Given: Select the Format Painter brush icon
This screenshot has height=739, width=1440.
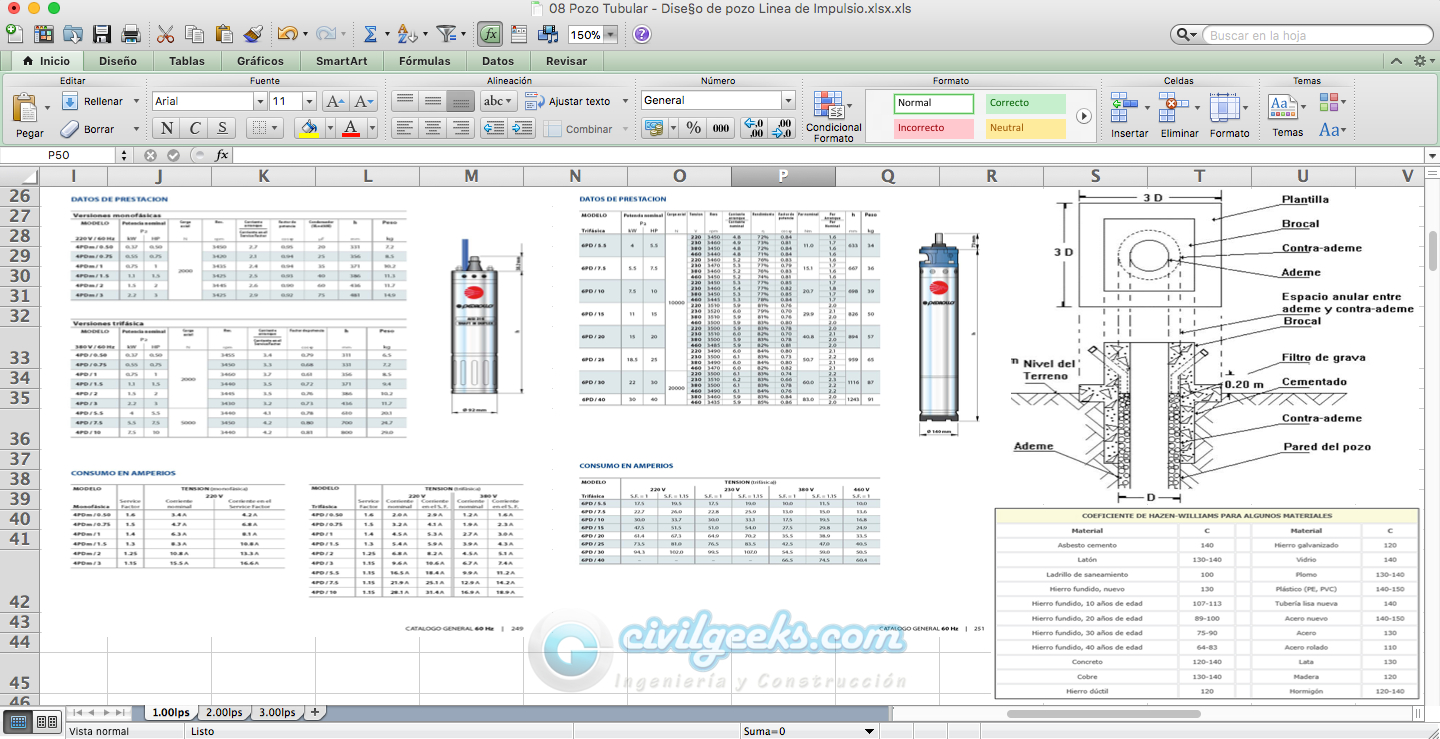Looking at the screenshot, I should [x=252, y=34].
